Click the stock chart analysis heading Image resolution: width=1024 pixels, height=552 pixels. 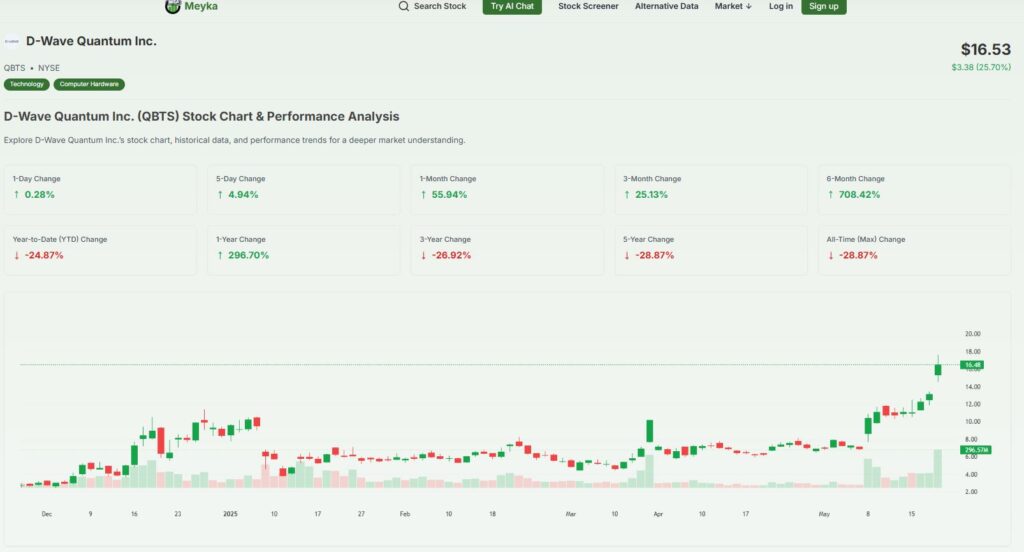tap(201, 116)
